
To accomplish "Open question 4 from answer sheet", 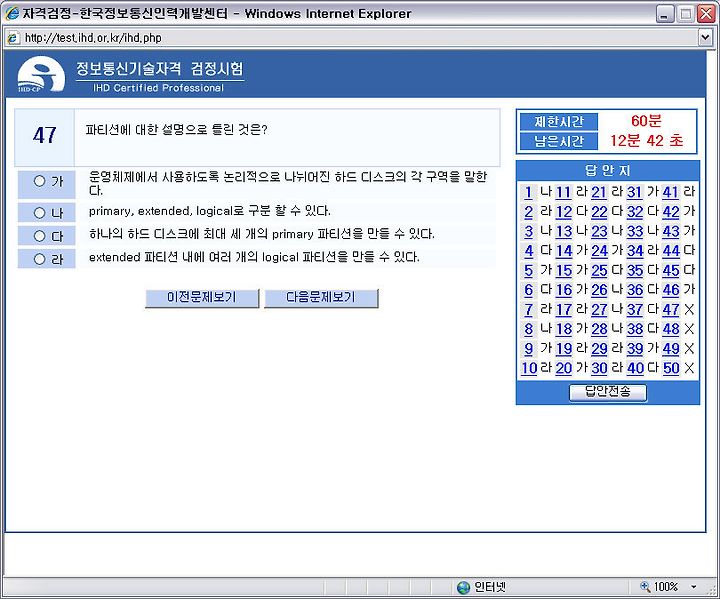I will pos(529,251).
